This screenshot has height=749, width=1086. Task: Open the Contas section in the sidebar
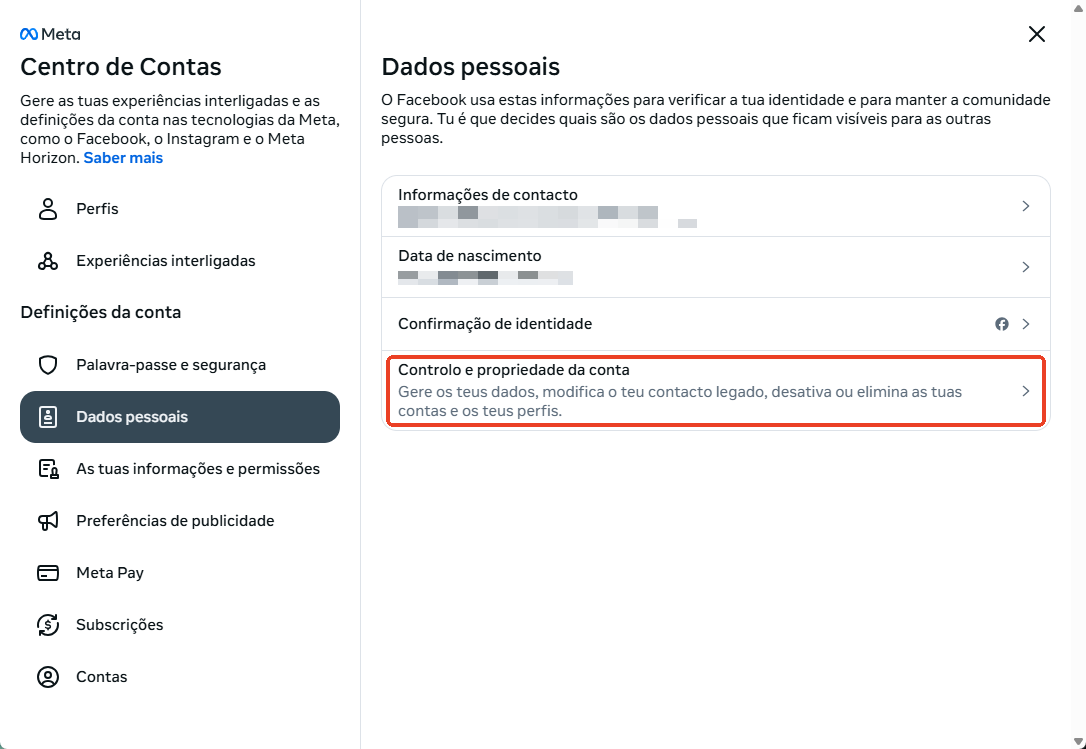(x=102, y=677)
